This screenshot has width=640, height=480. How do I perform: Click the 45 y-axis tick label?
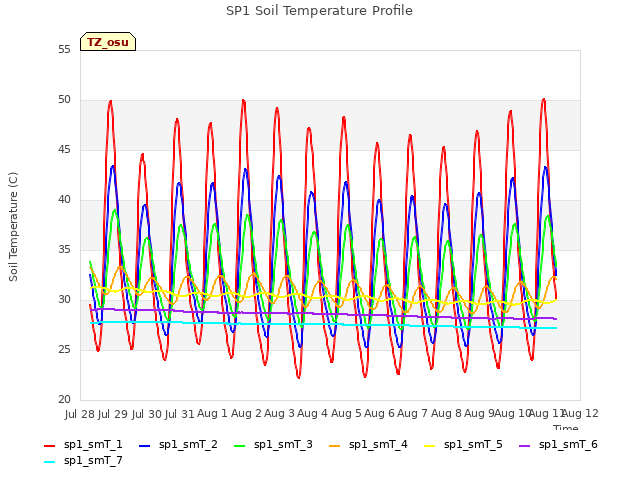tap(64, 150)
